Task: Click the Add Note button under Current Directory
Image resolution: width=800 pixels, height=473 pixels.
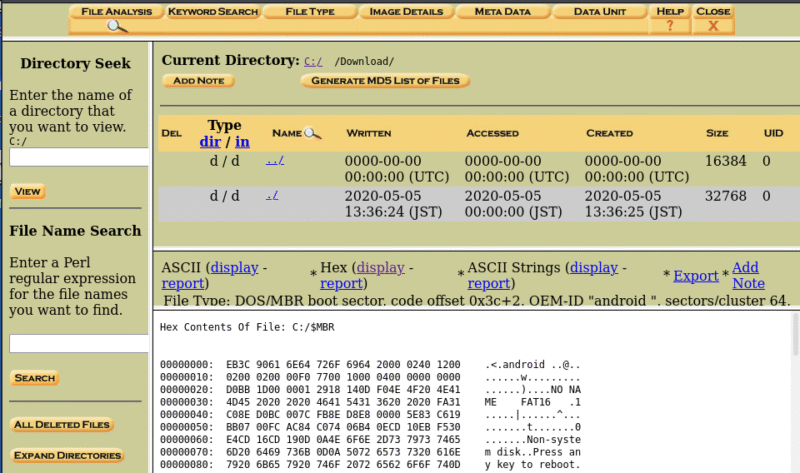Action: pyautogui.click(x=197, y=80)
